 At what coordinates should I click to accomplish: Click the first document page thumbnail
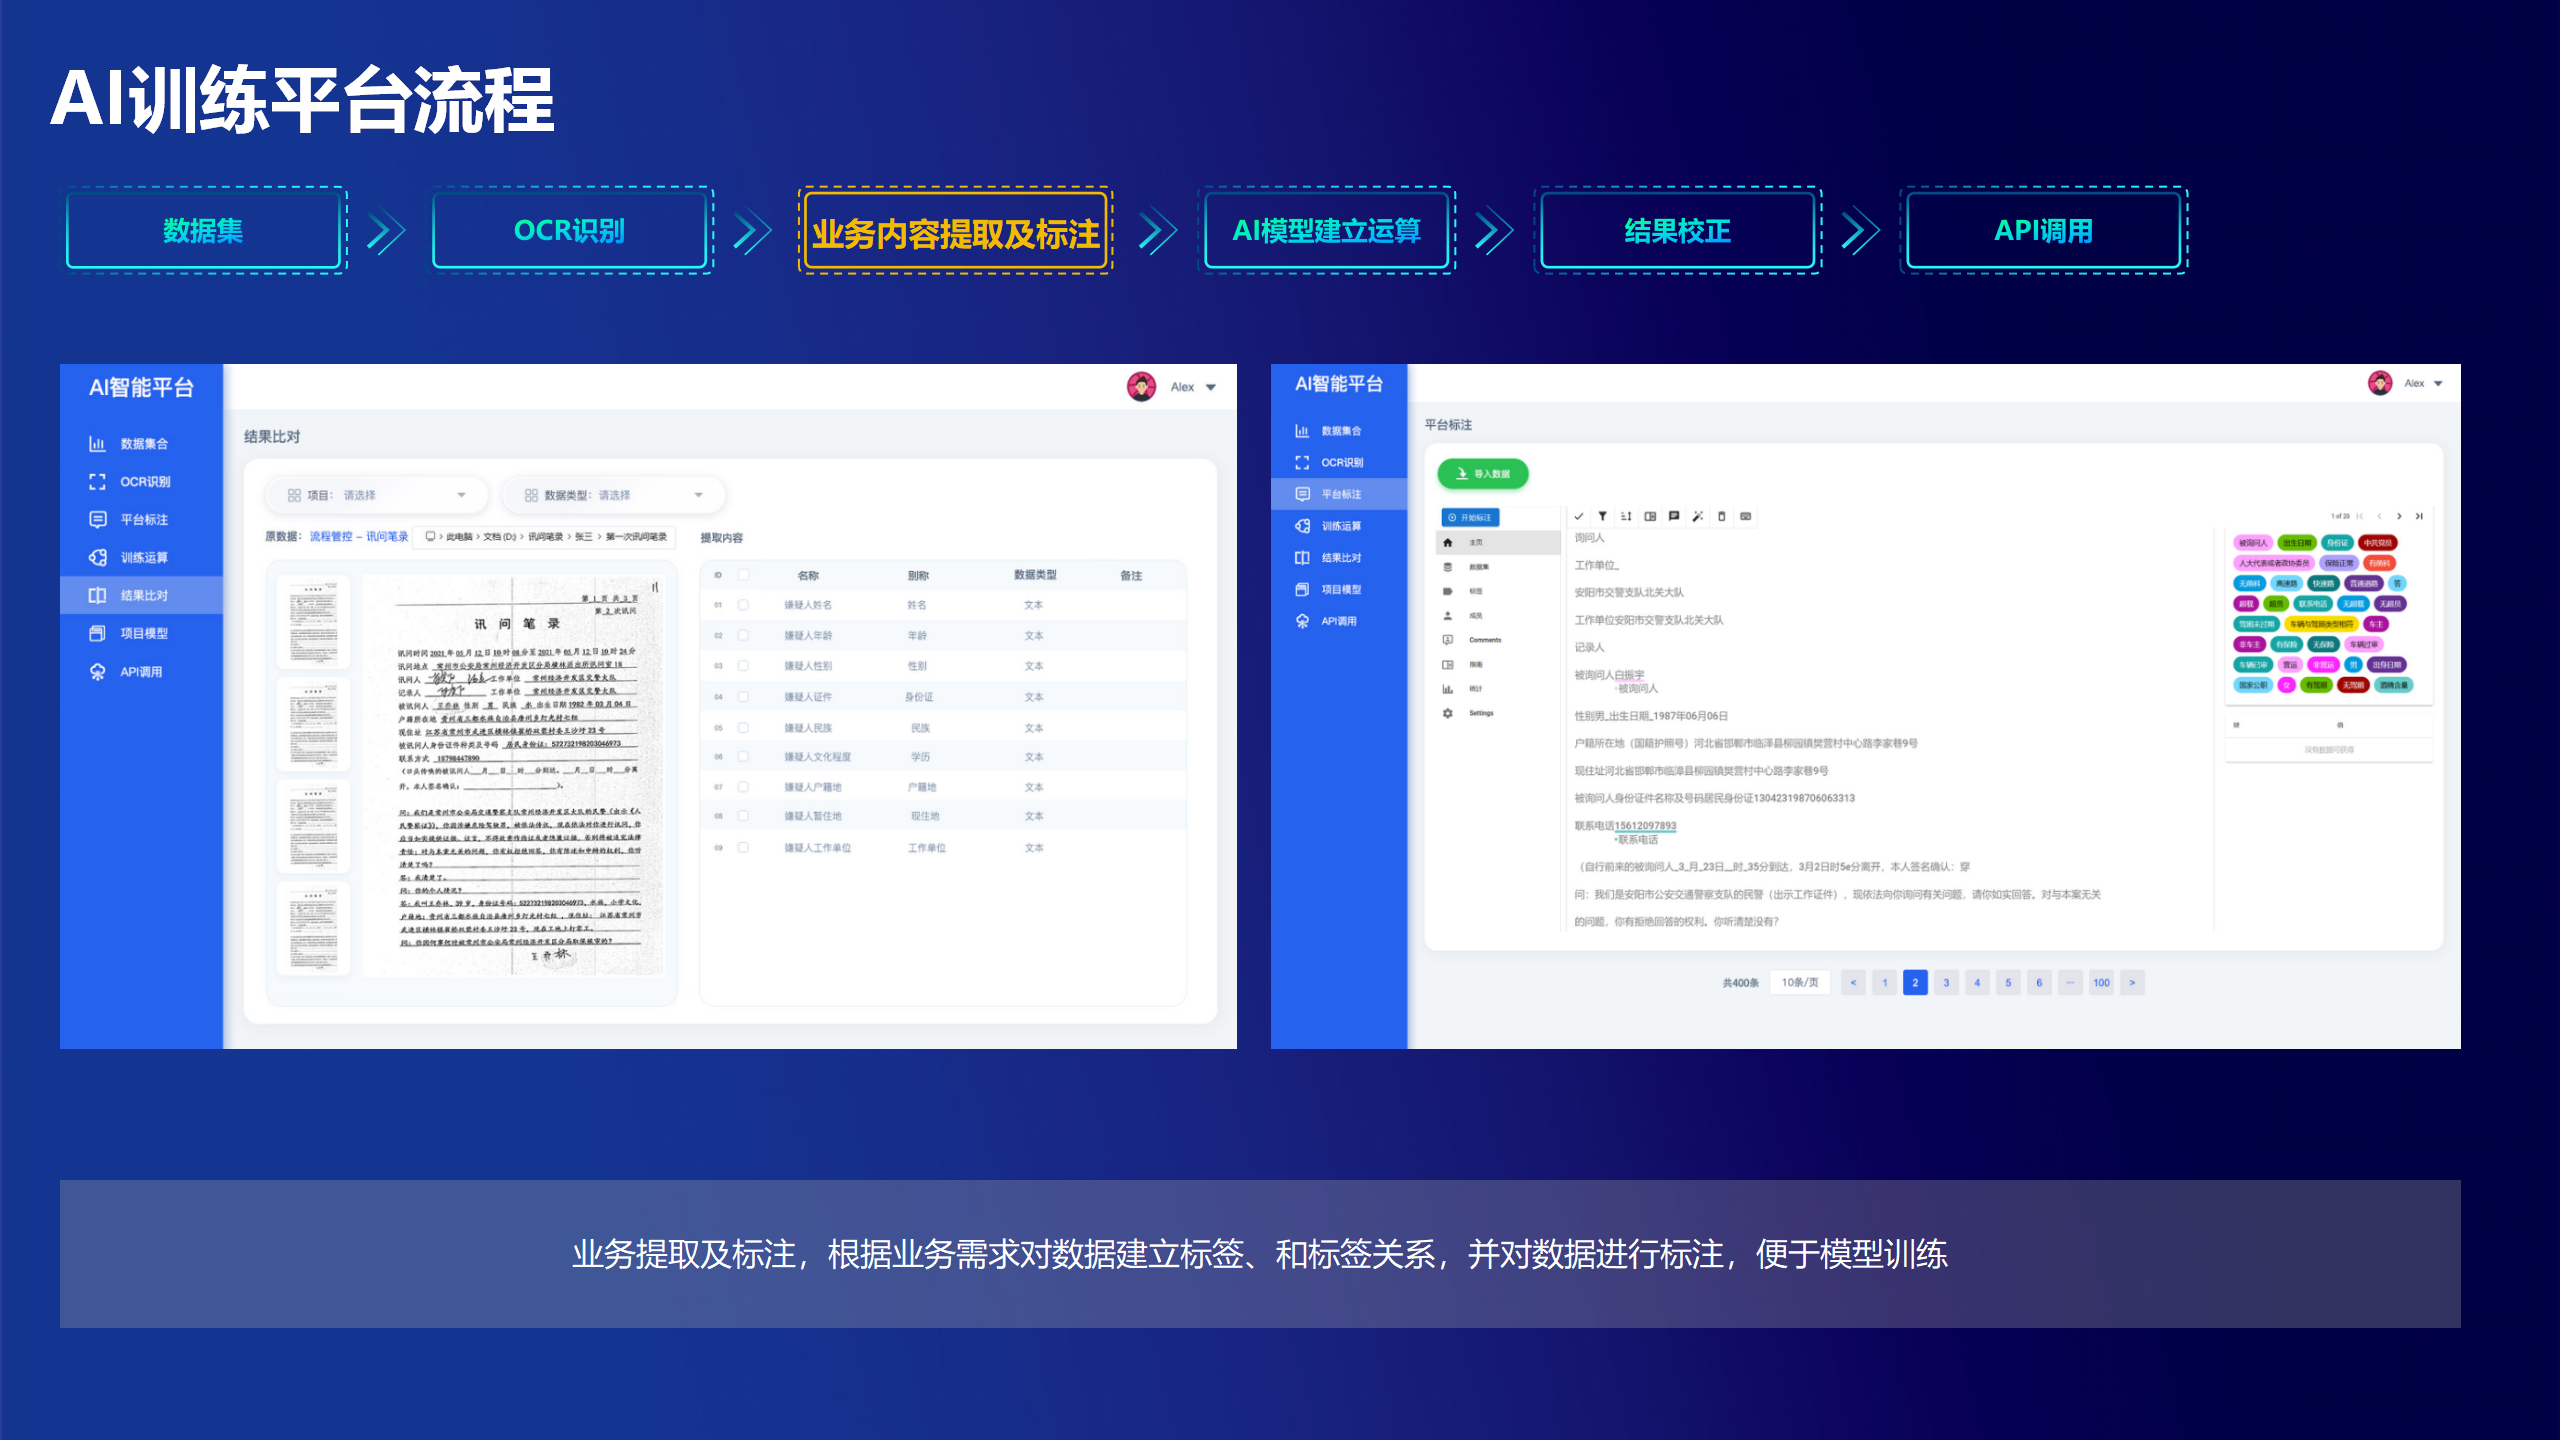tap(313, 621)
